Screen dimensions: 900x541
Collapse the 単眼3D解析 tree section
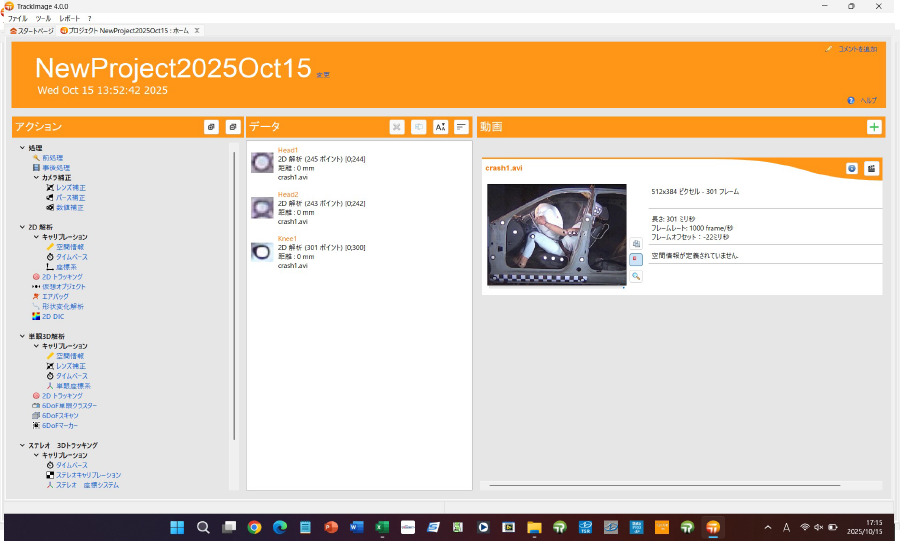pyautogui.click(x=23, y=336)
